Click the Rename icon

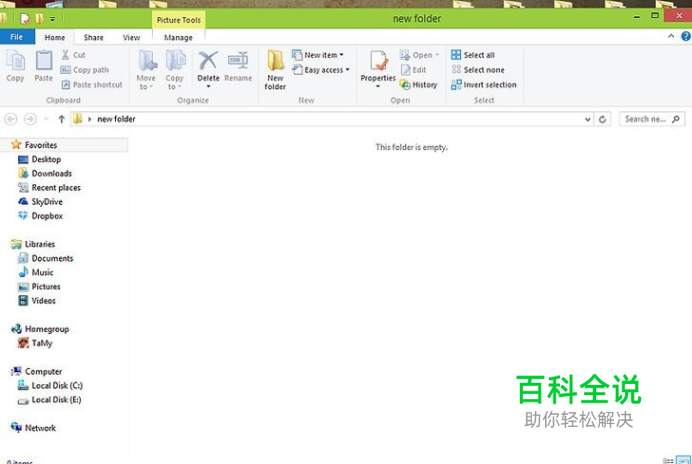coord(238,60)
